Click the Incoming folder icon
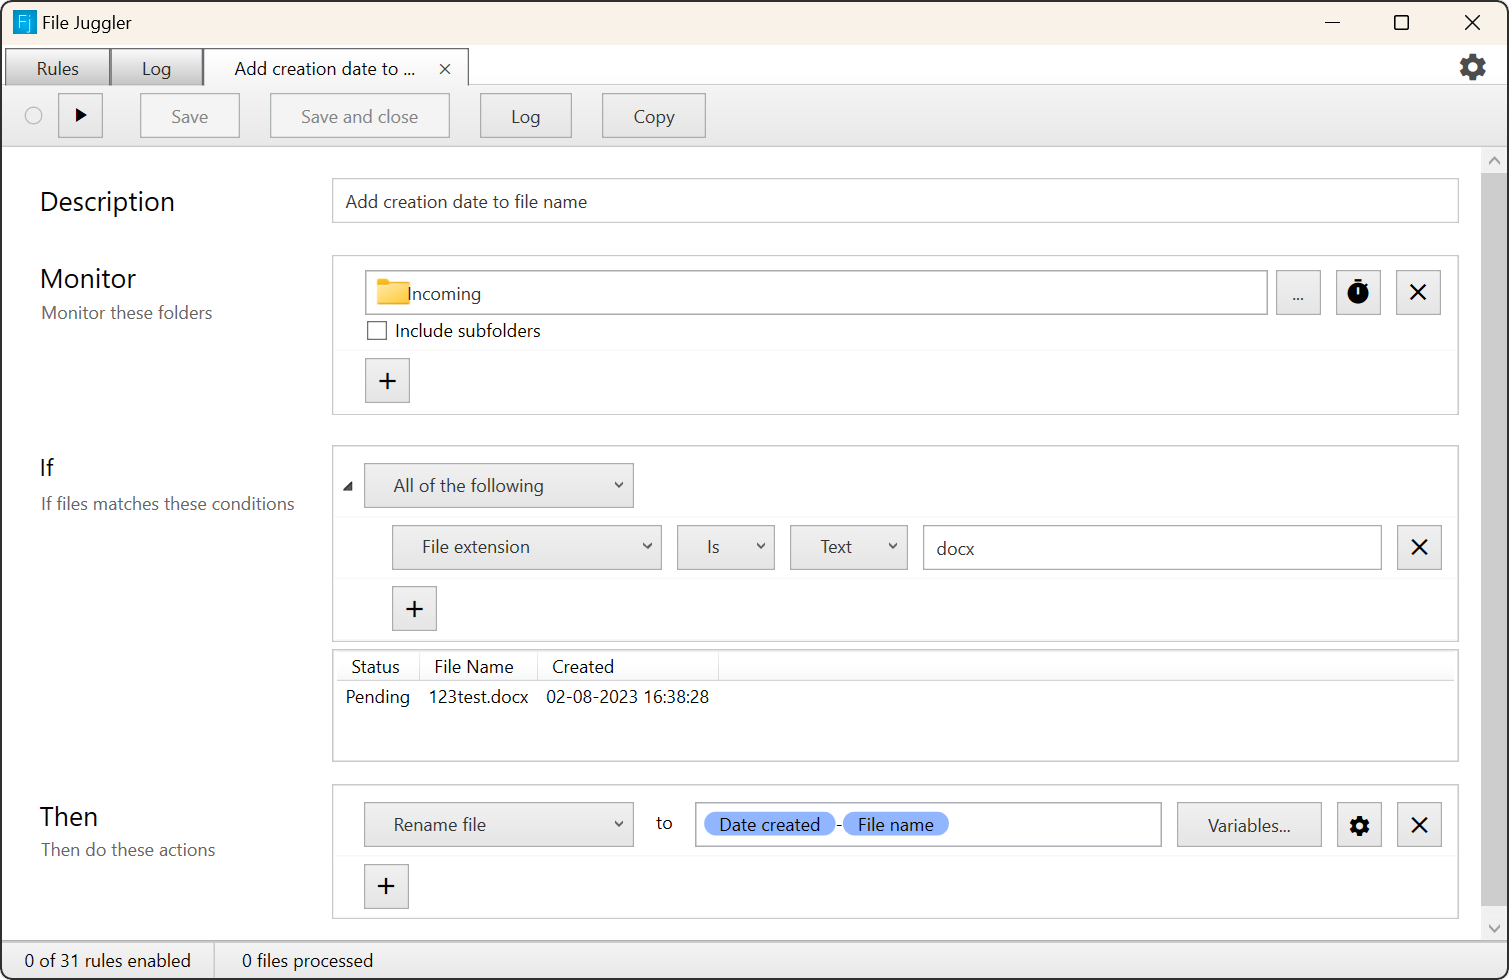This screenshot has width=1509, height=980. [x=393, y=292]
